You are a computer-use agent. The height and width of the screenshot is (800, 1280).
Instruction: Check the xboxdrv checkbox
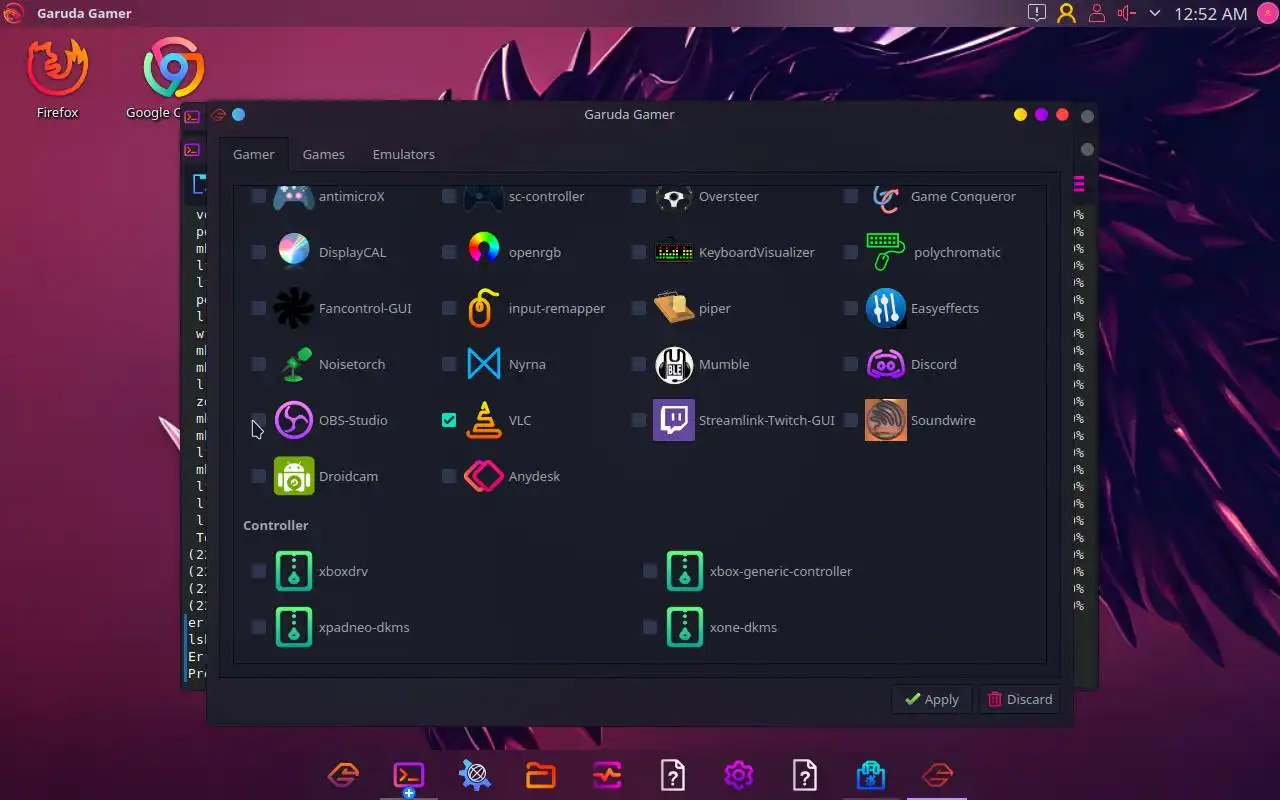pyautogui.click(x=259, y=571)
